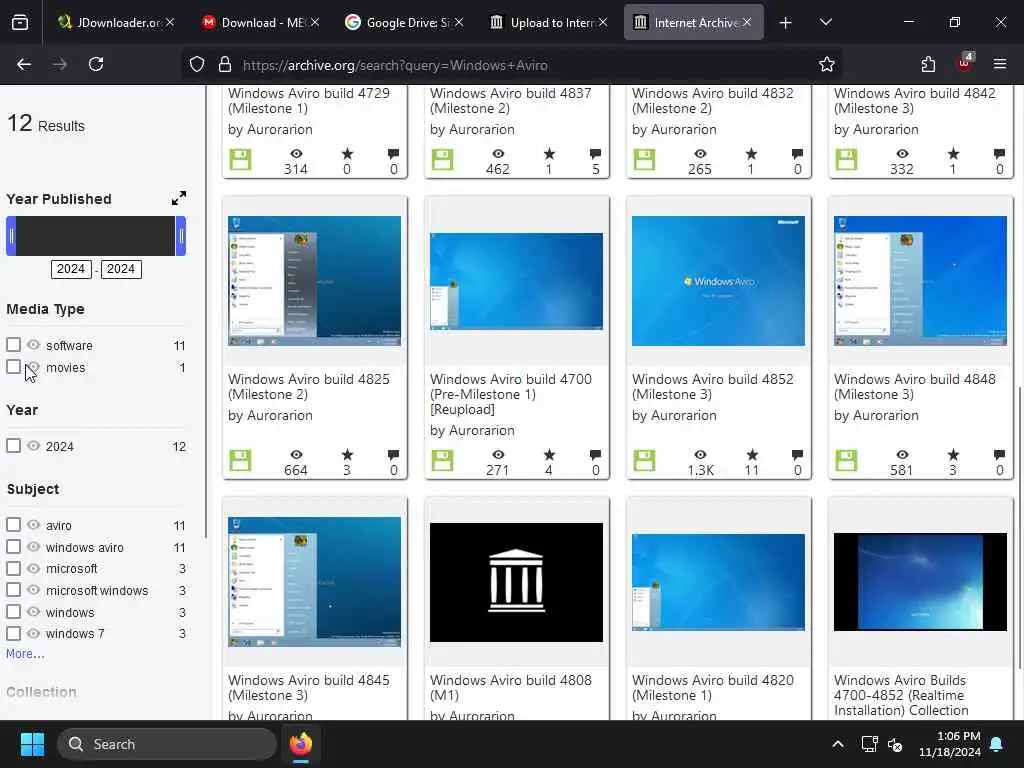The image size is (1024, 768).
Task: Click the shield tracking protection icon
Action: (197, 65)
